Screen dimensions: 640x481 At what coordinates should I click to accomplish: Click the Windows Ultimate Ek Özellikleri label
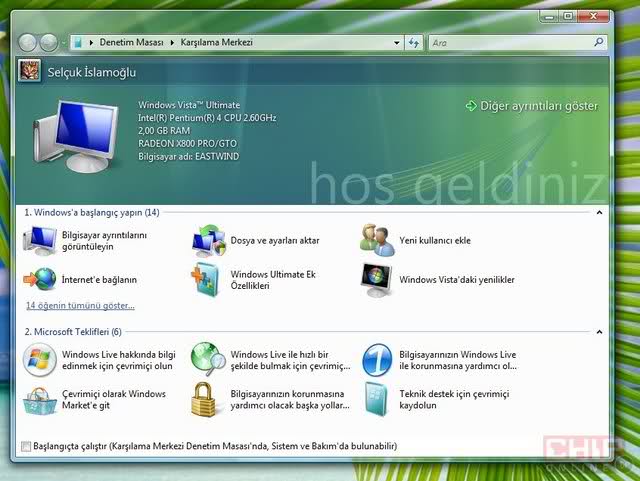pyautogui.click(x=273, y=280)
